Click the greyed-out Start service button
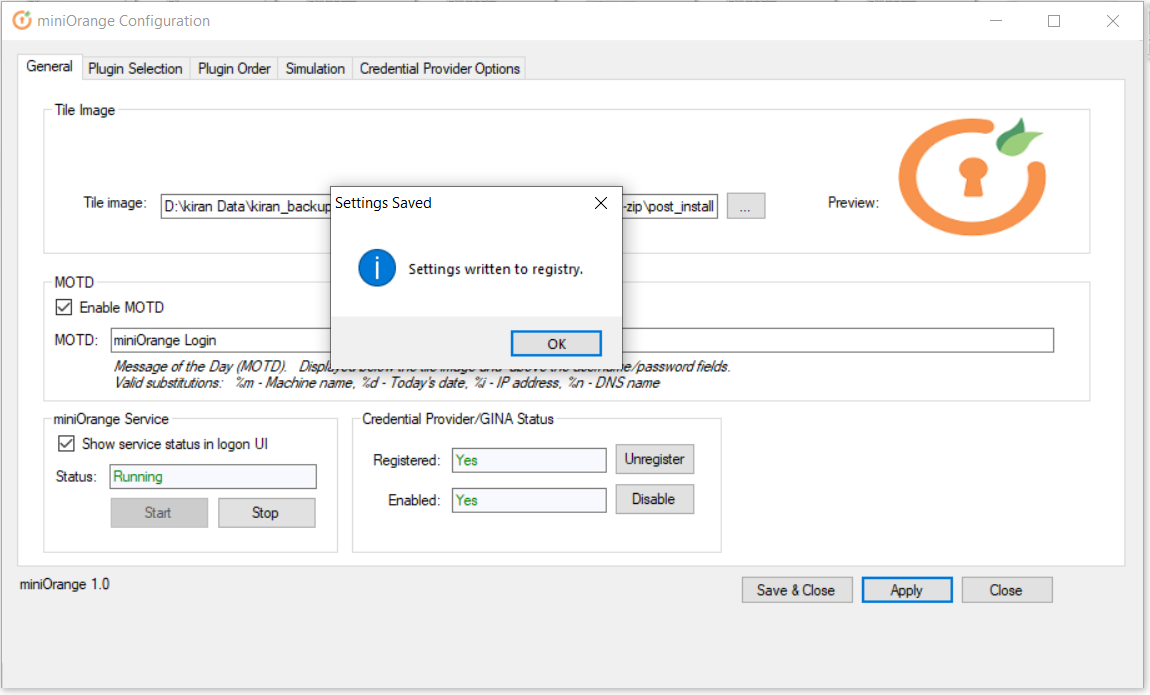The height and width of the screenshot is (695, 1150). (x=159, y=512)
